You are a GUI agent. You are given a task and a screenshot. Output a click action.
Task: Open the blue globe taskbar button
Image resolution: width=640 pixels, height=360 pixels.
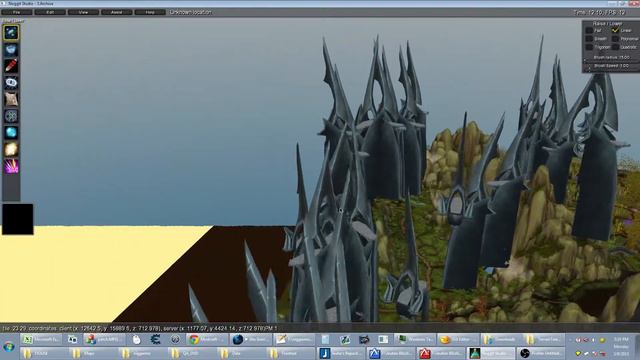(251, 339)
